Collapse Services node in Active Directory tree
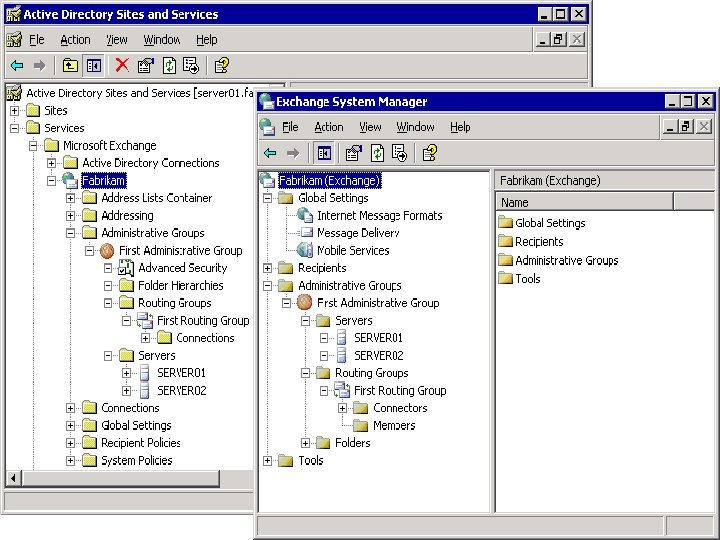720x540 pixels. [15, 128]
